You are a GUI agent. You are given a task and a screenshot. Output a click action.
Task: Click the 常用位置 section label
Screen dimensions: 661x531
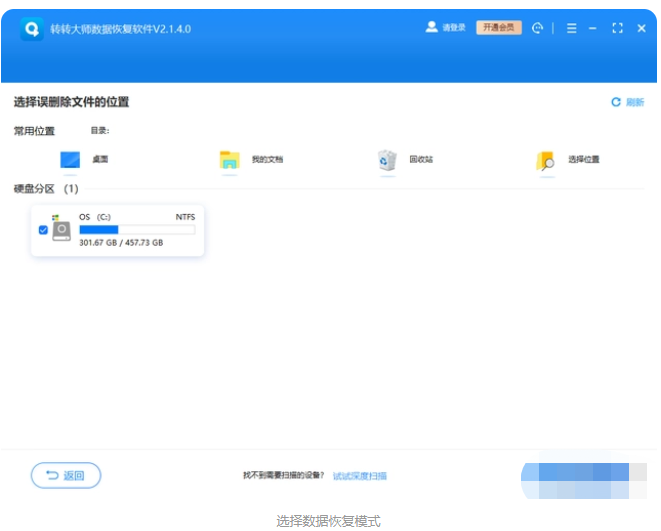[34, 131]
